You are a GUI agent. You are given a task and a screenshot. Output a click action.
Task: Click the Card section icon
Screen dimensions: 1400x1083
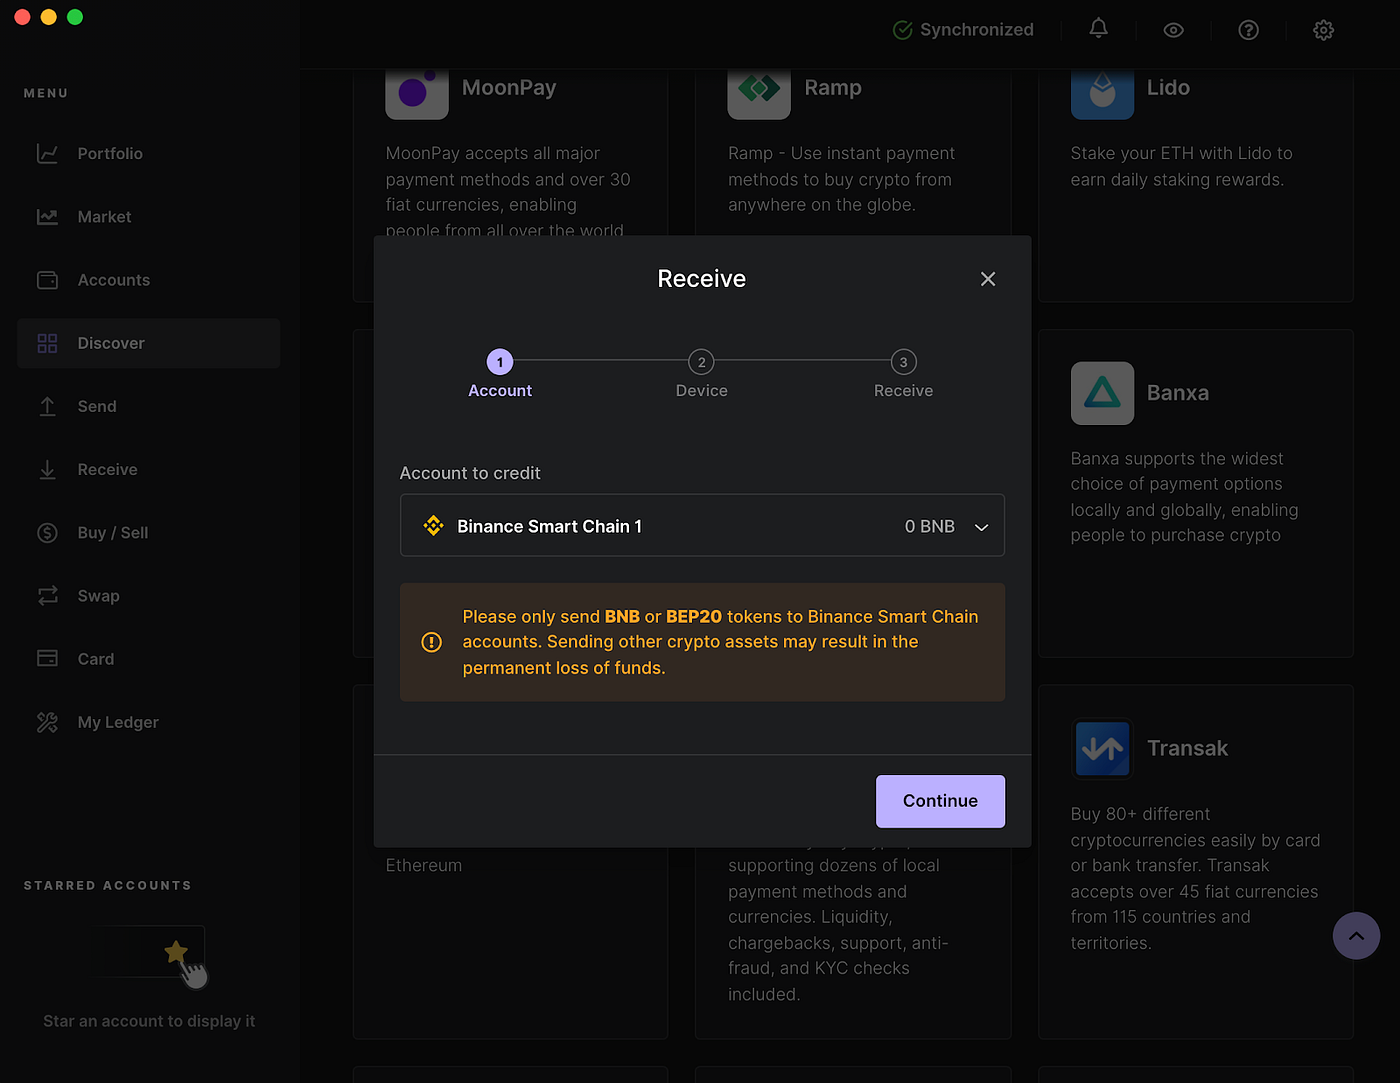pos(47,658)
